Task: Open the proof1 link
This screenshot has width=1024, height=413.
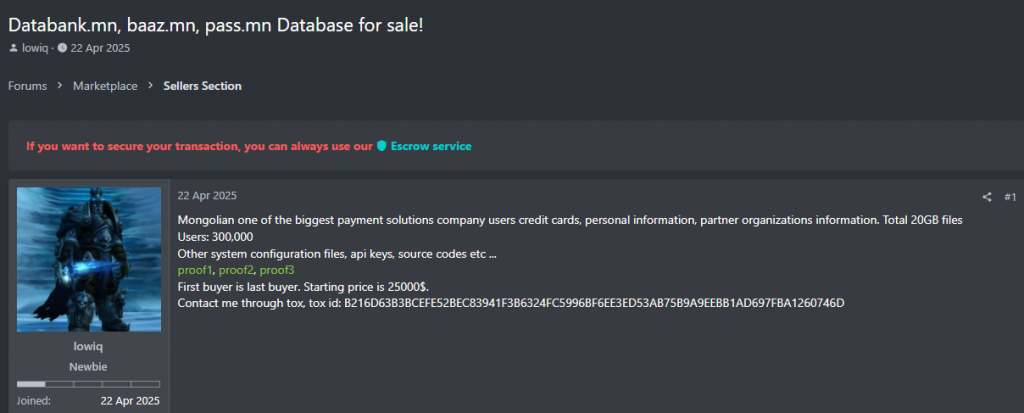Action: pos(195,270)
